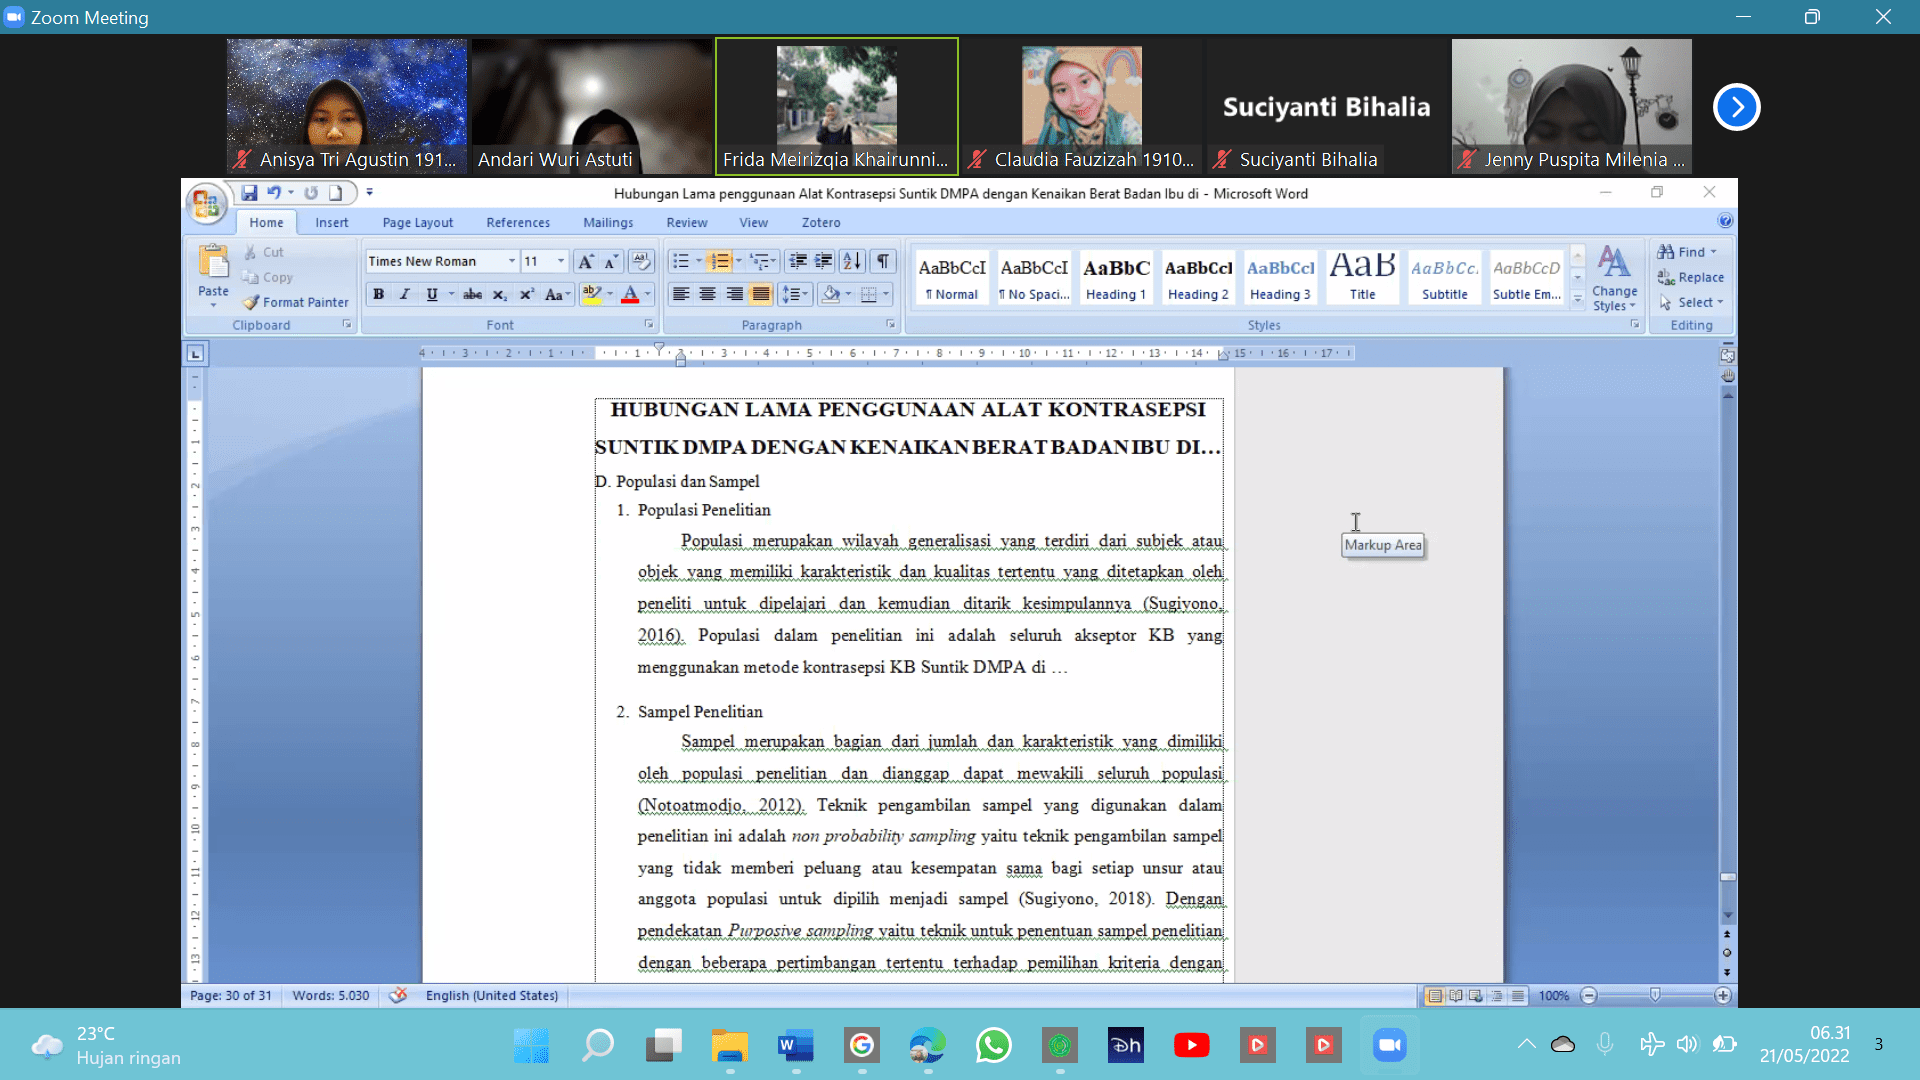Toggle the Normal style
Image resolution: width=1920 pixels, height=1080 pixels.
(x=951, y=278)
